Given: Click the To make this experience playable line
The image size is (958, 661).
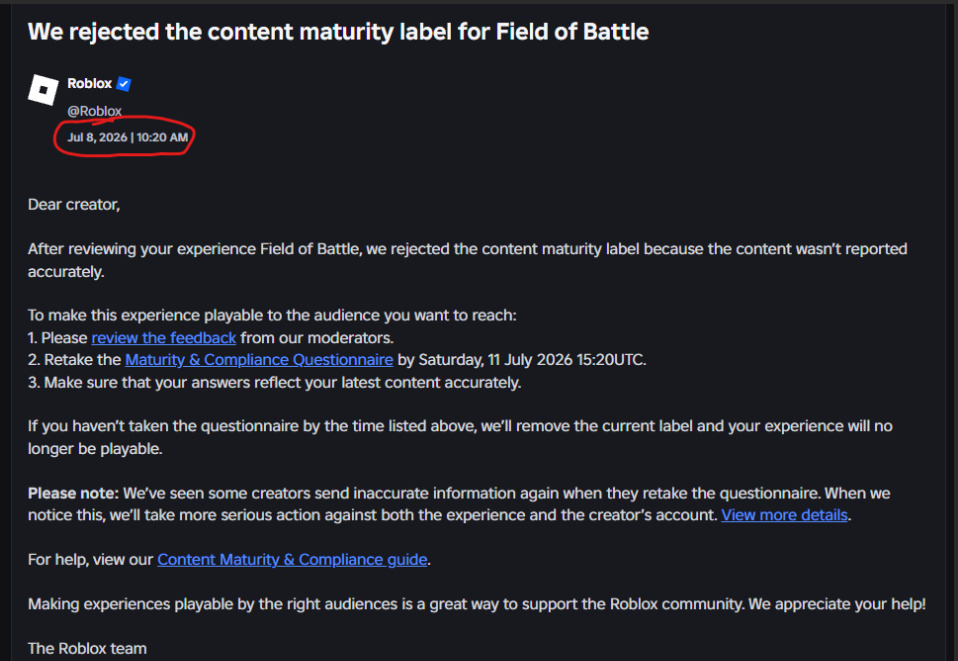Looking at the screenshot, I should (x=272, y=315).
